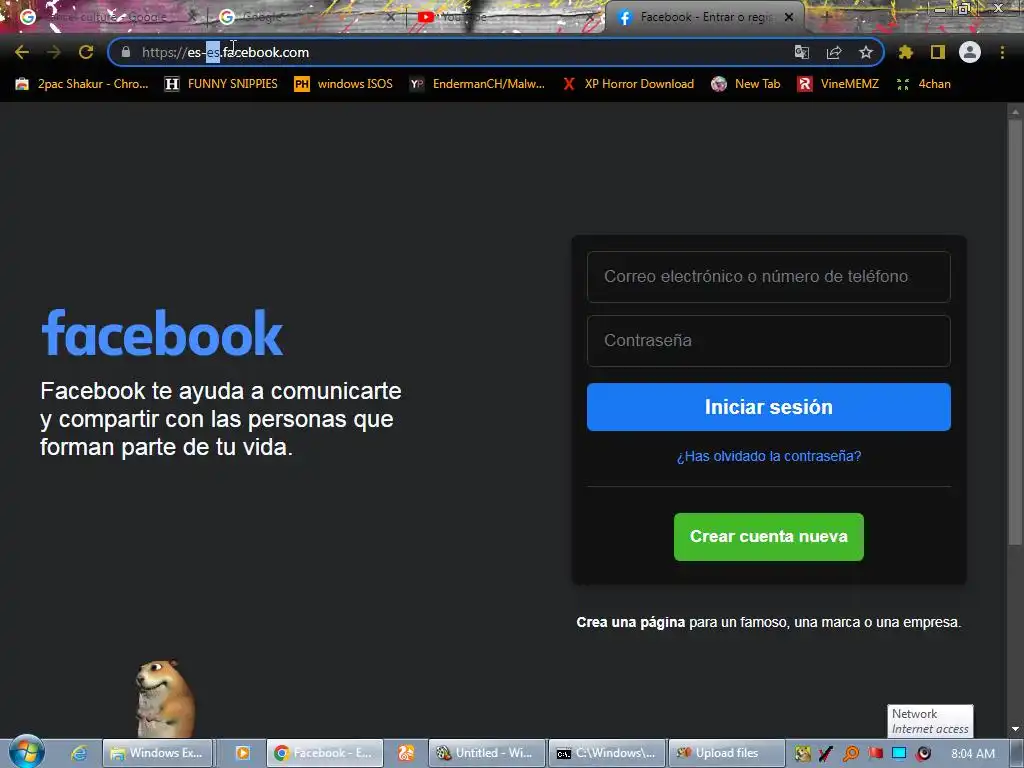Launch Internet Explorer from the taskbar
Image resolution: width=1024 pixels, height=768 pixels.
[x=79, y=753]
